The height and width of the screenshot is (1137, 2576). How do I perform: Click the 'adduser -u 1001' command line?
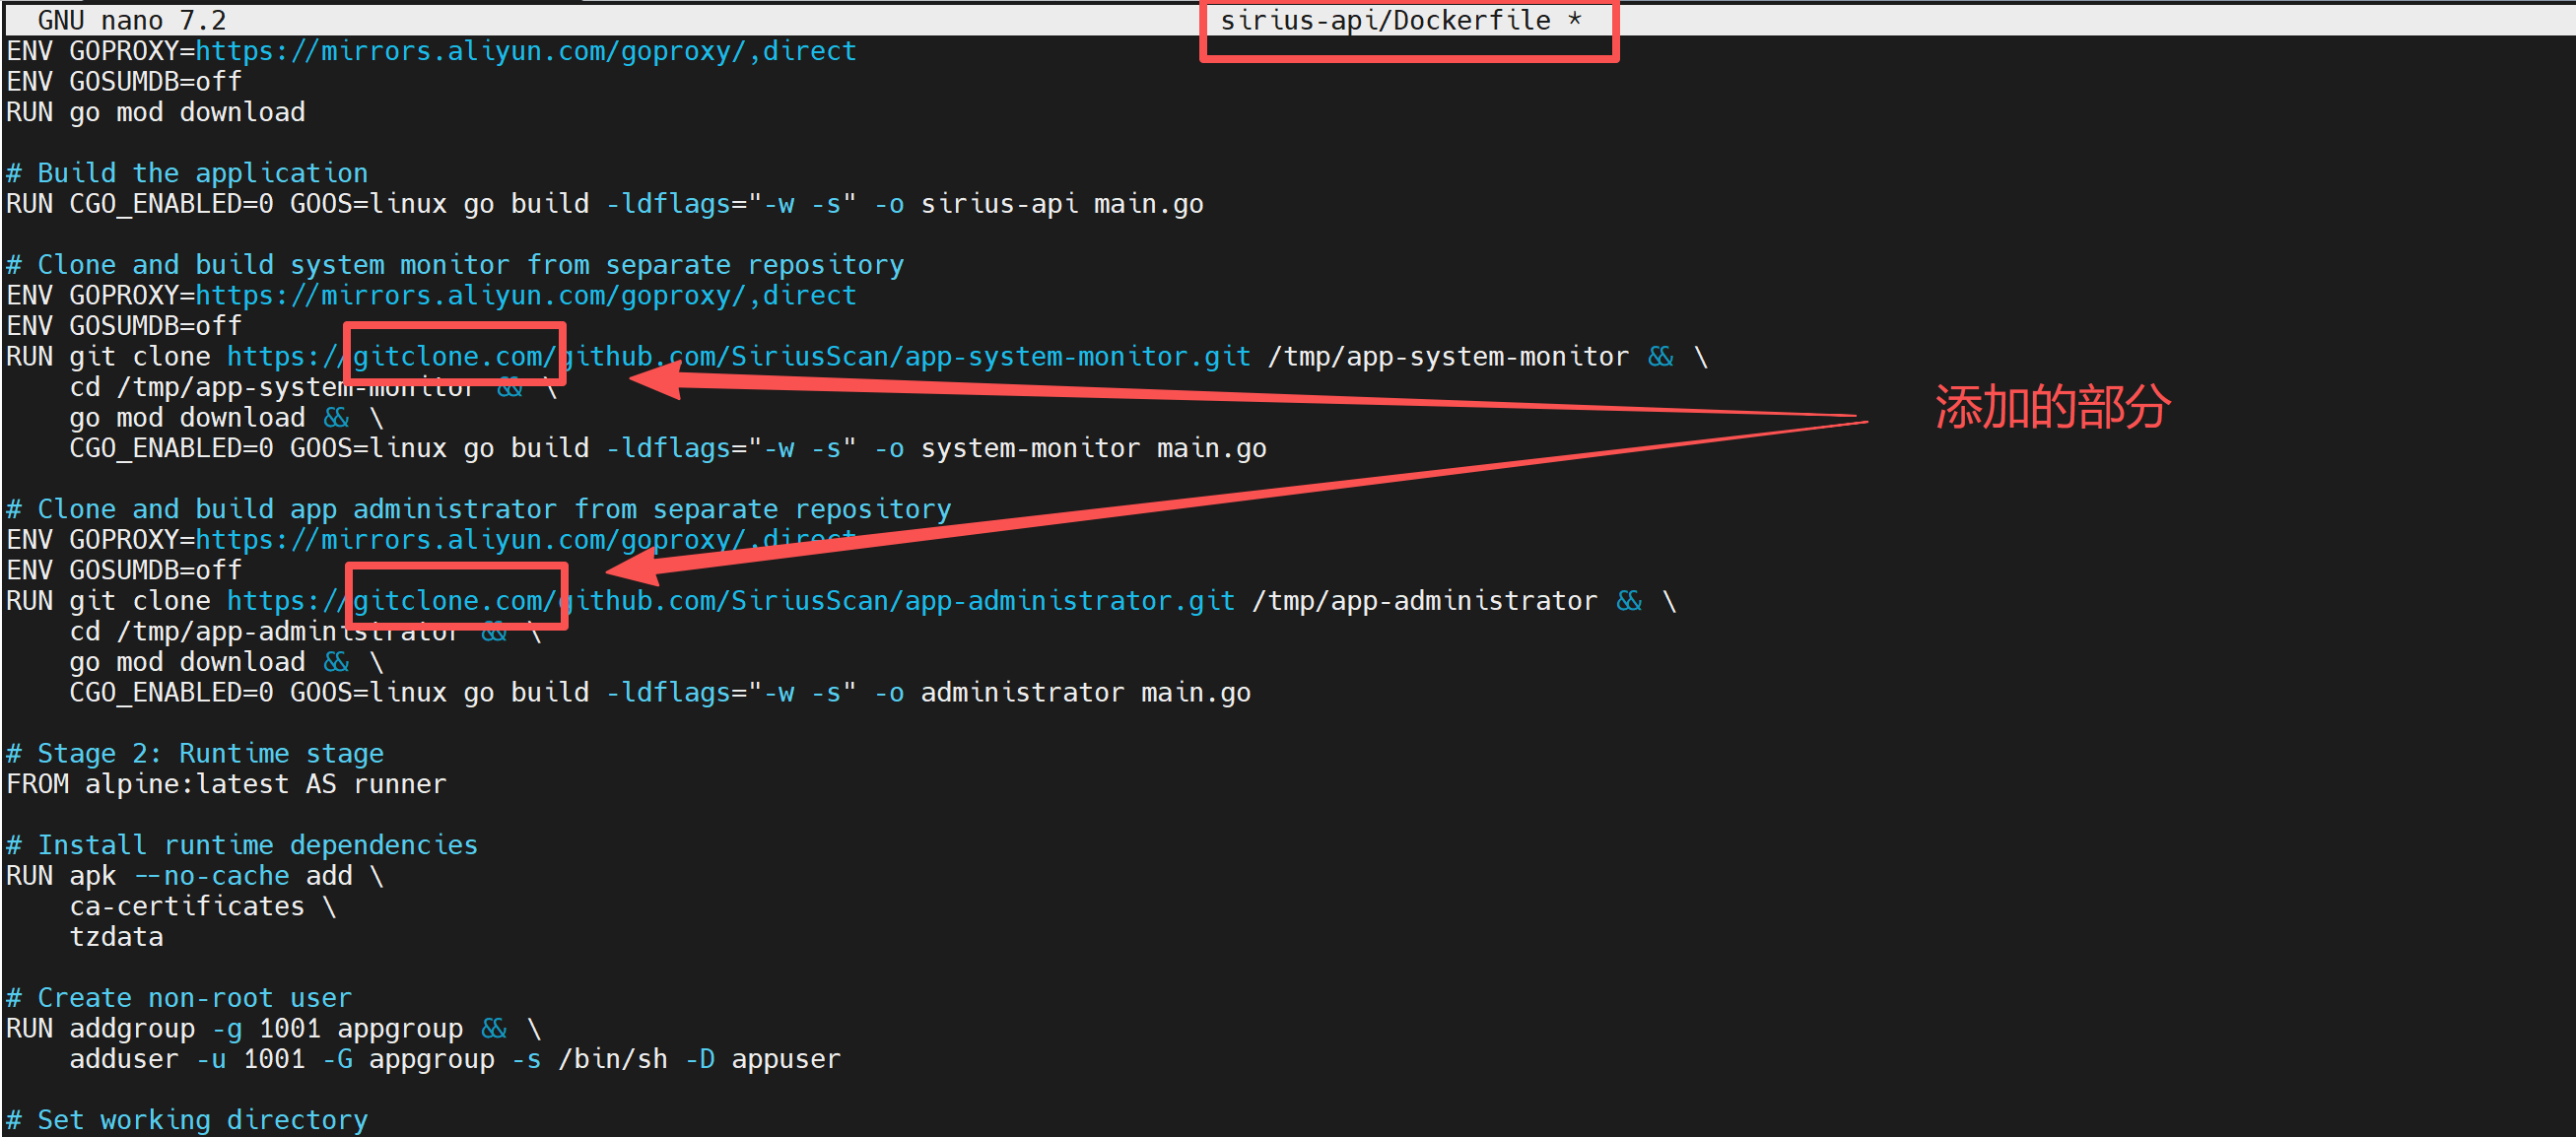point(187,1059)
